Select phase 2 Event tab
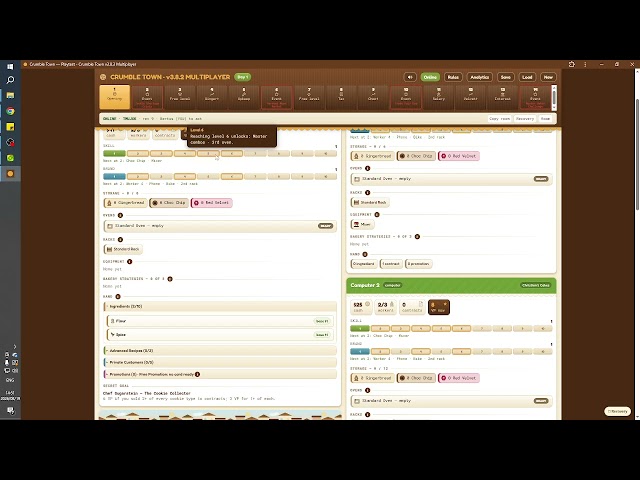 pyautogui.click(x=147, y=98)
